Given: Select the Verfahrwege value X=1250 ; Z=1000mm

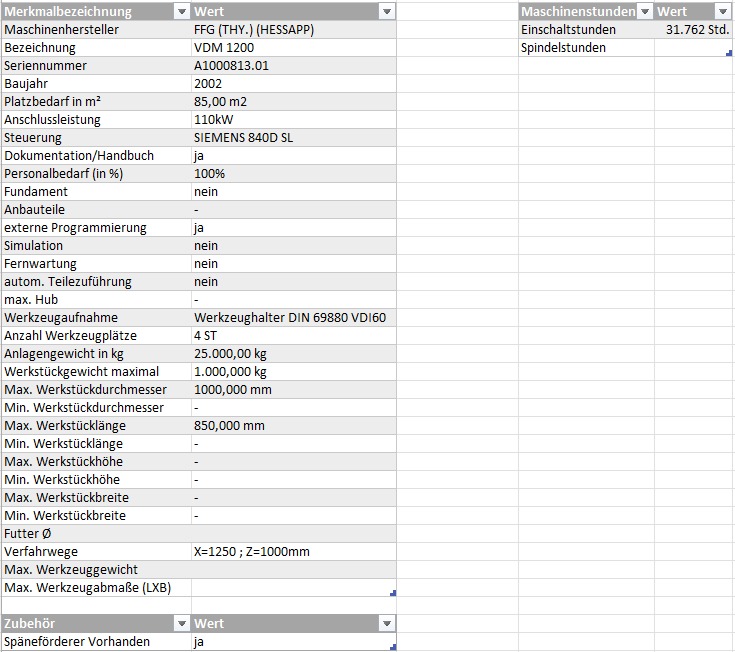Looking at the screenshot, I should click(293, 552).
